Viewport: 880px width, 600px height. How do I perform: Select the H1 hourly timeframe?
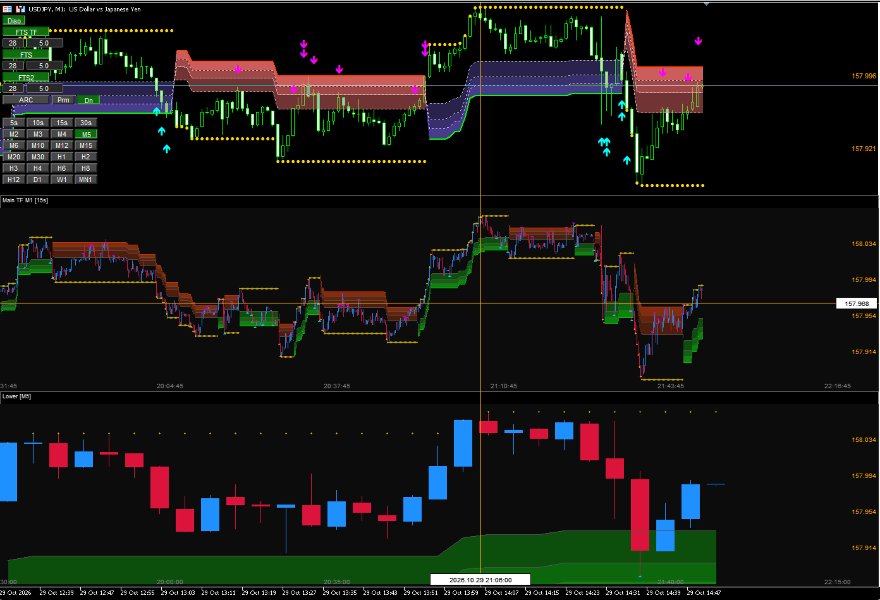click(x=62, y=157)
